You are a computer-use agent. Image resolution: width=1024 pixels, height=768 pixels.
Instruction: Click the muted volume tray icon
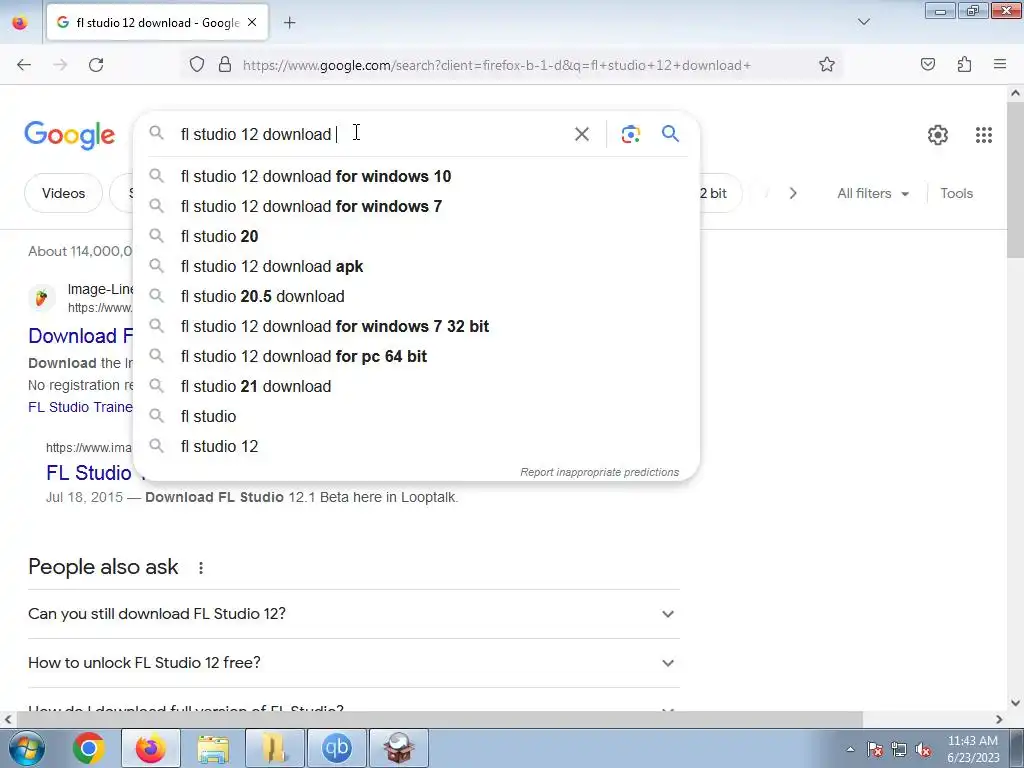tap(923, 750)
